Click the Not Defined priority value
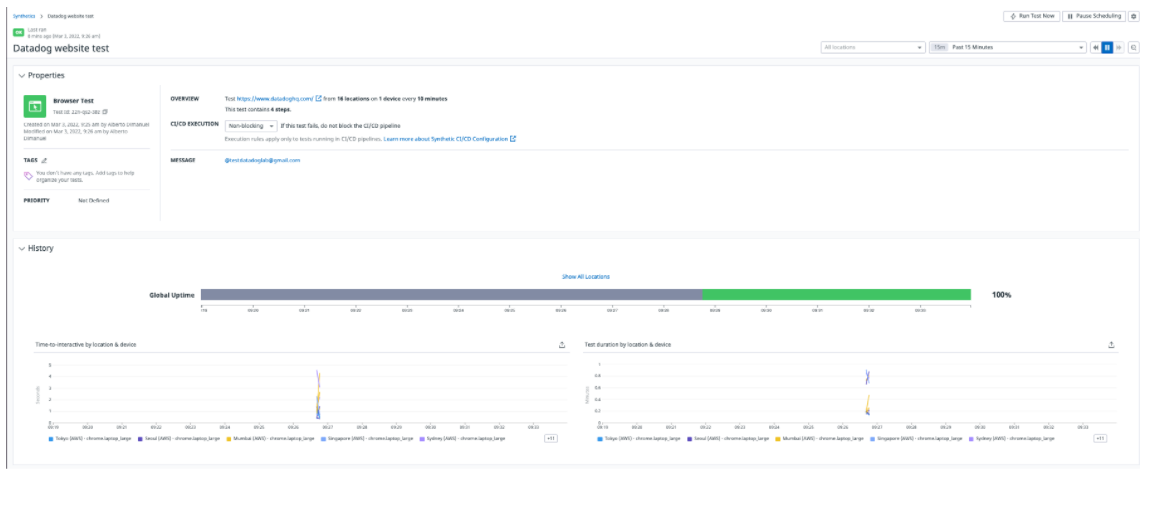Viewport: 1170px width, 510px height. click(x=94, y=200)
